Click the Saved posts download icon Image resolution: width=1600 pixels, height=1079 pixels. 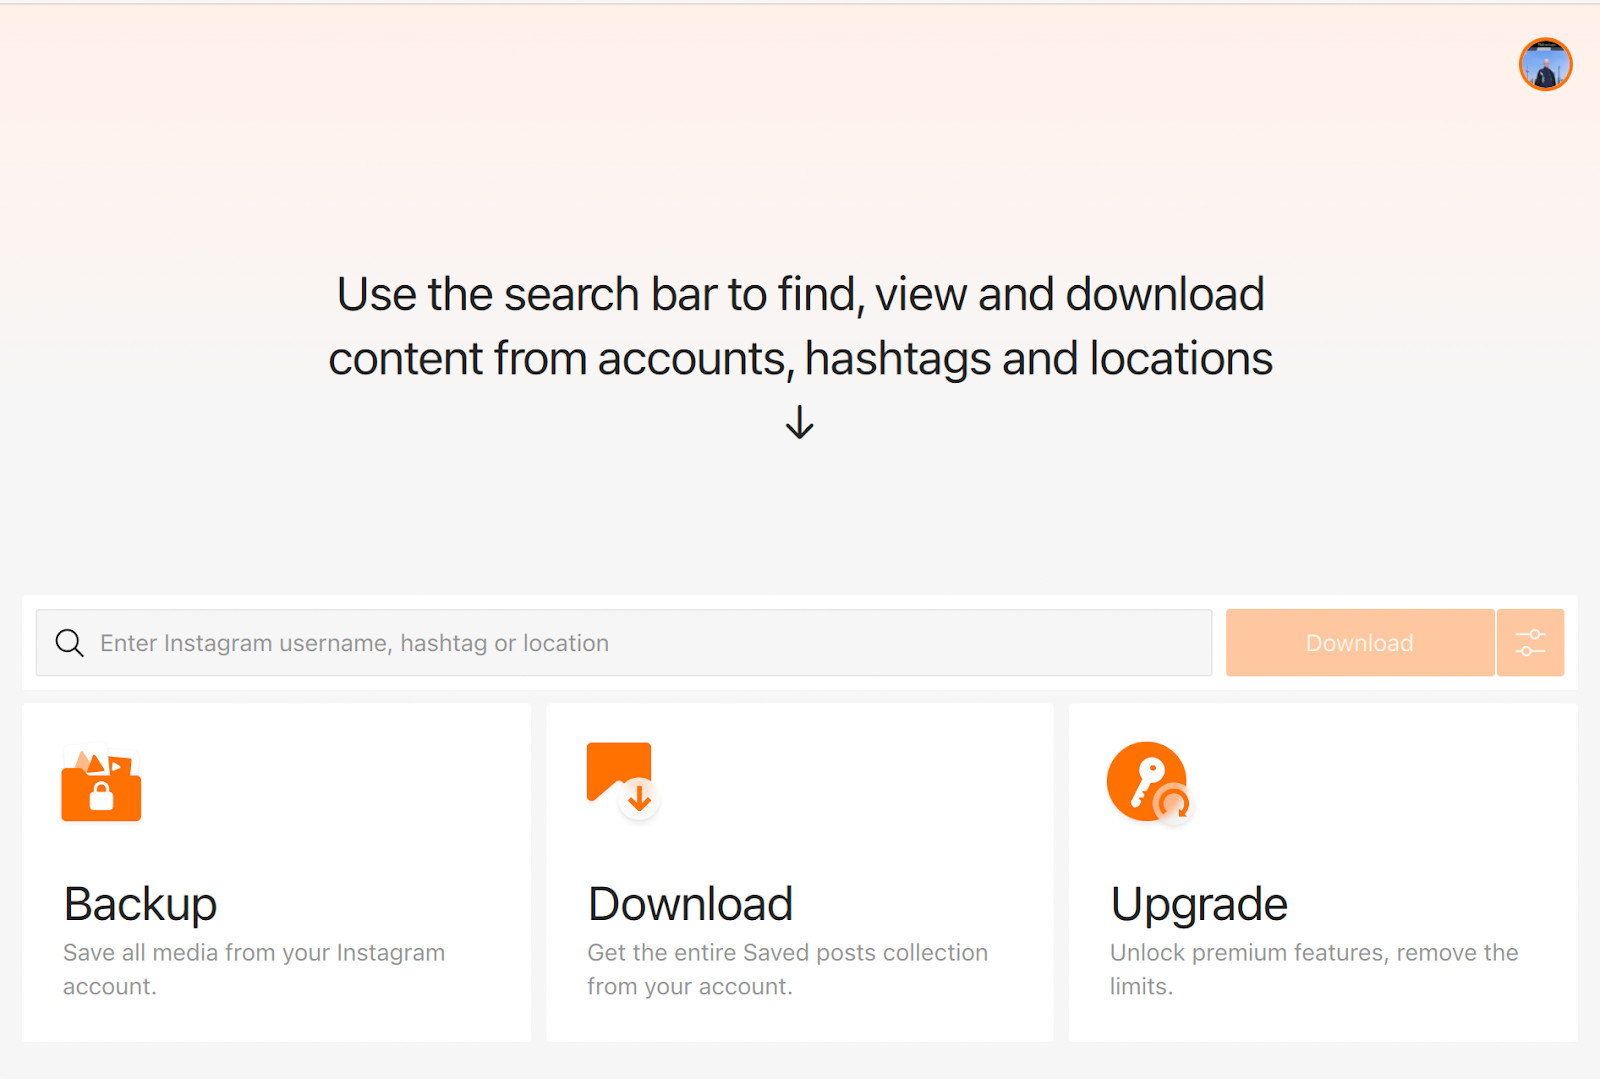[x=623, y=781]
